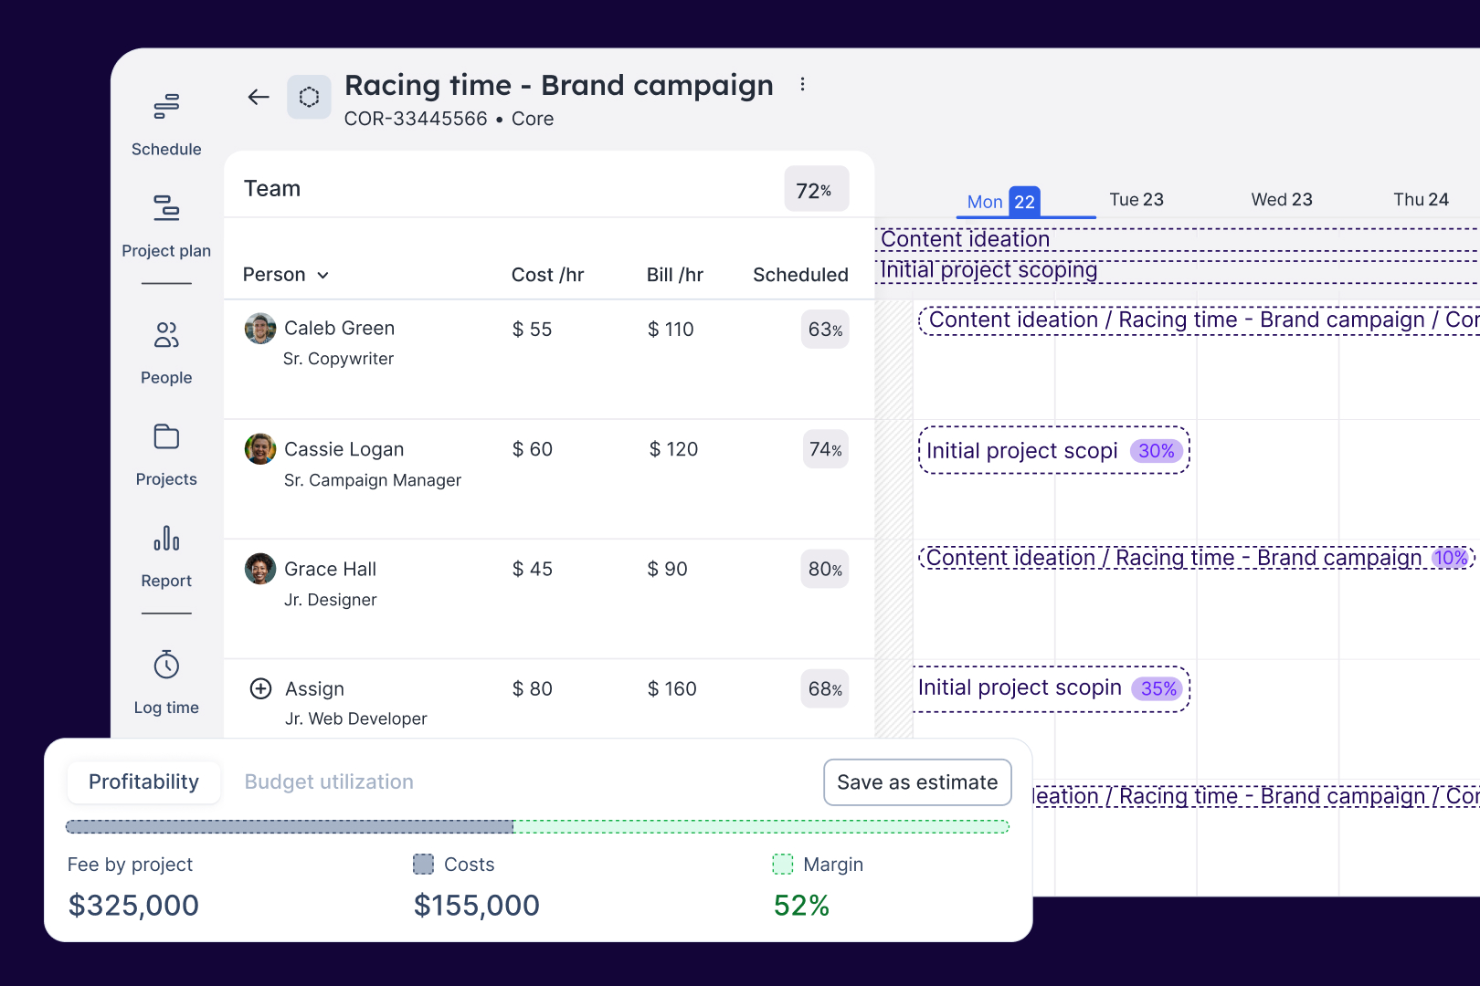Screen dimensions: 1480x987
Task: Open the project options kebab menu
Action: [803, 84]
